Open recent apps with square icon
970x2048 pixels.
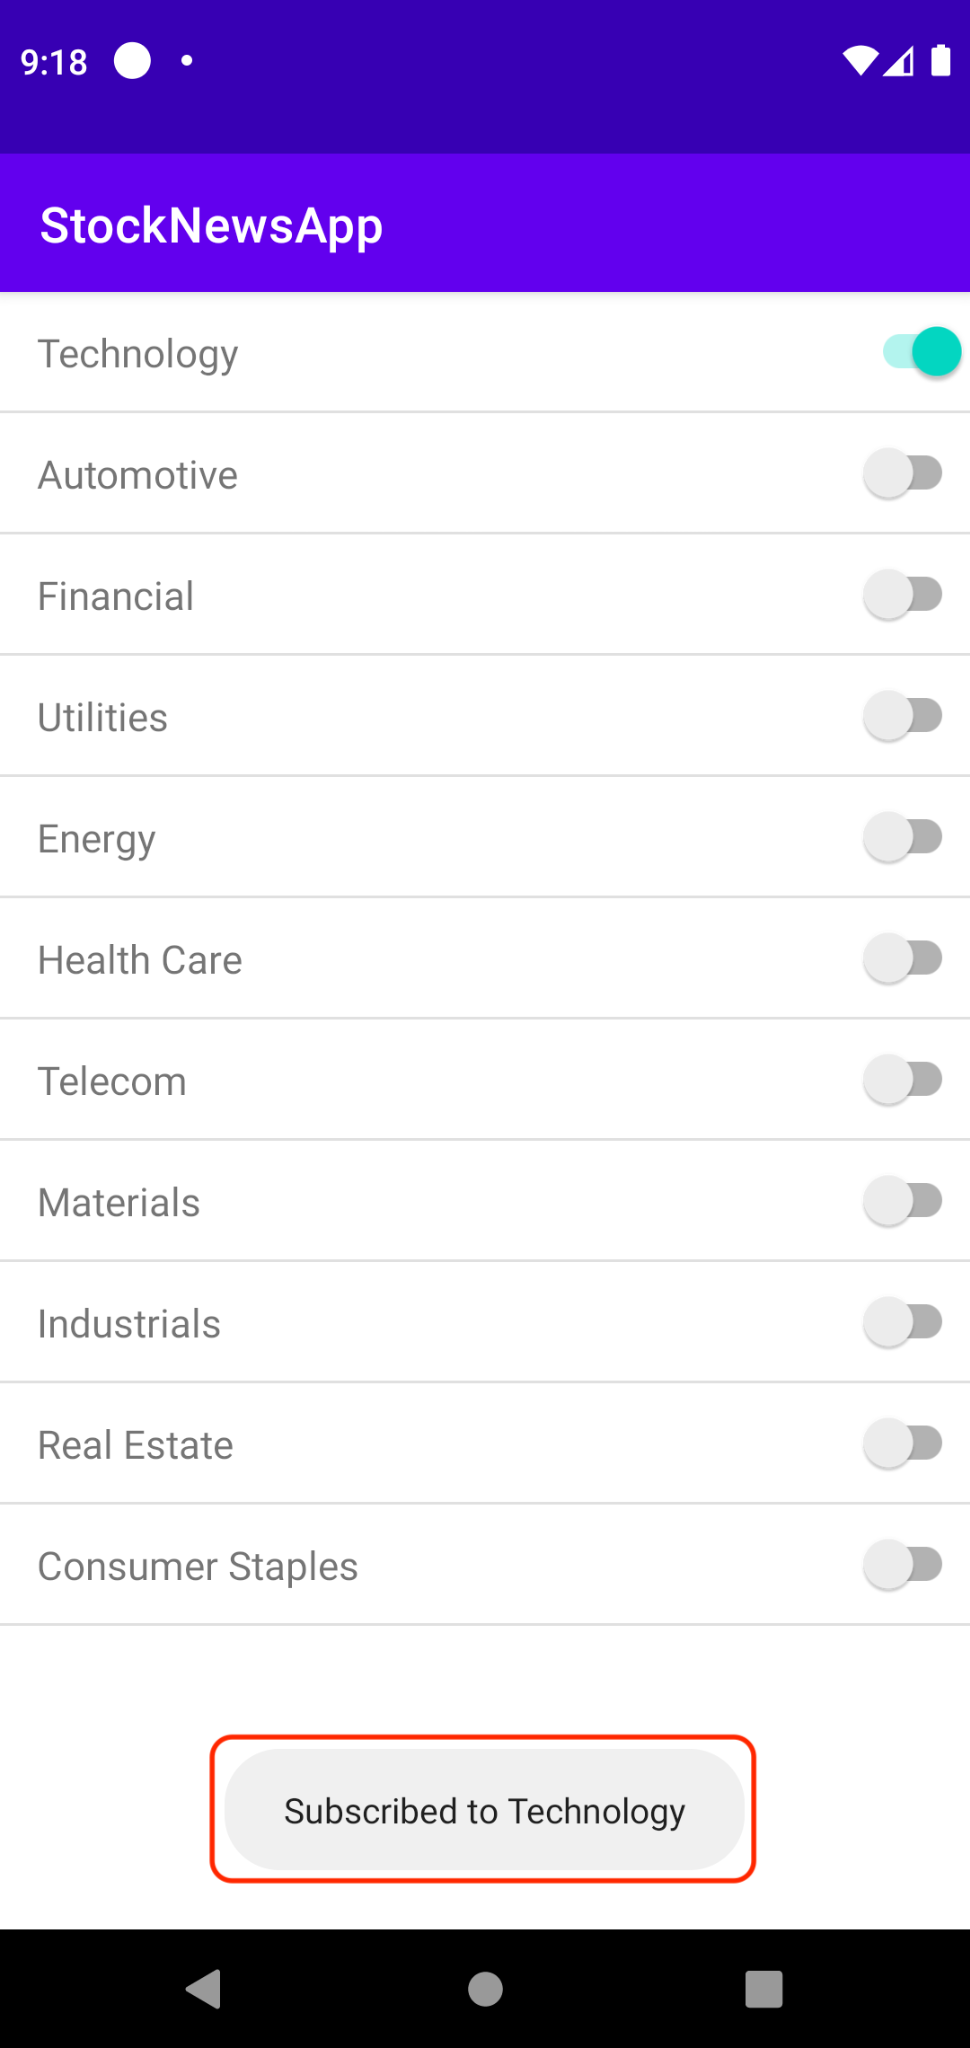coord(764,1989)
